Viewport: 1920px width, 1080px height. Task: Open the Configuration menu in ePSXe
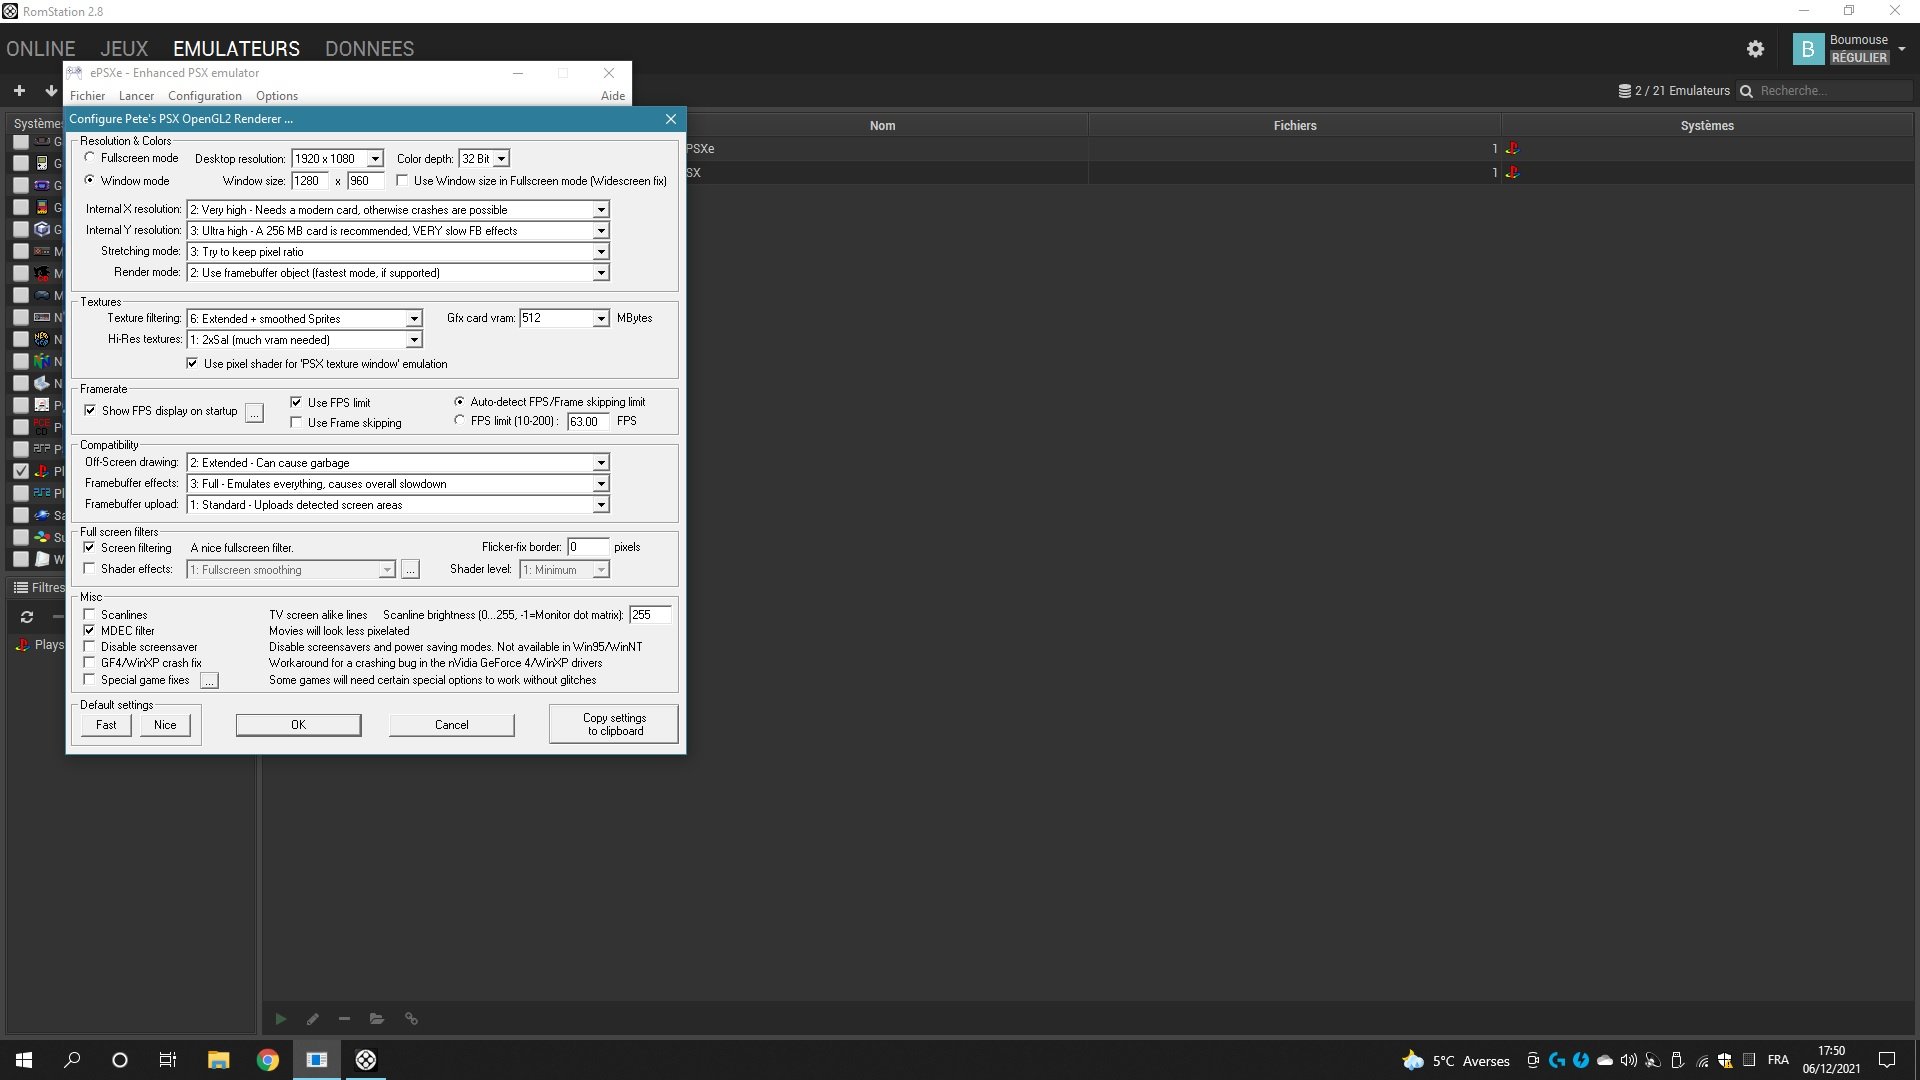204,96
